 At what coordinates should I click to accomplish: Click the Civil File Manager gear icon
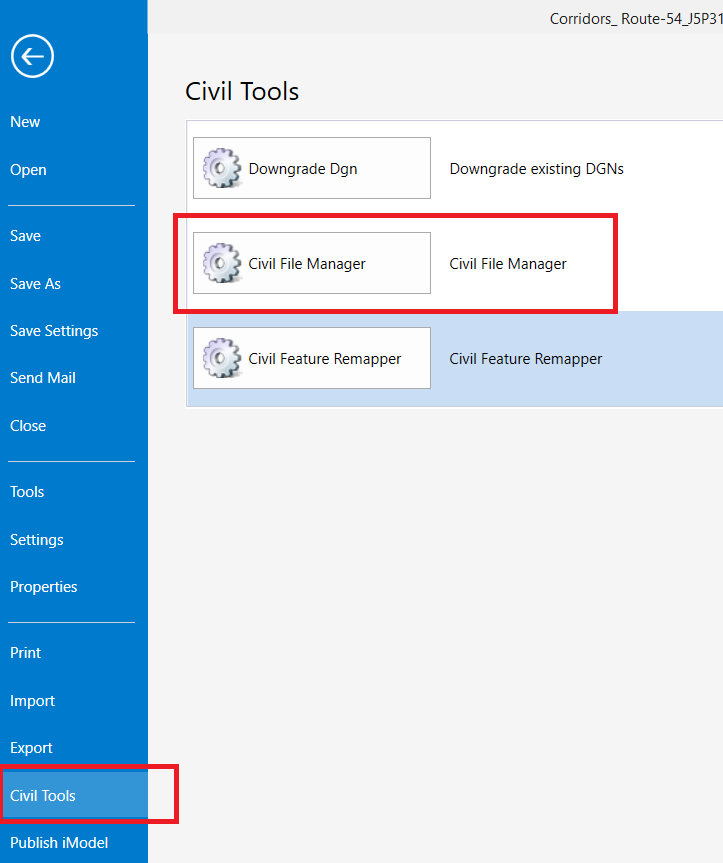(222, 263)
